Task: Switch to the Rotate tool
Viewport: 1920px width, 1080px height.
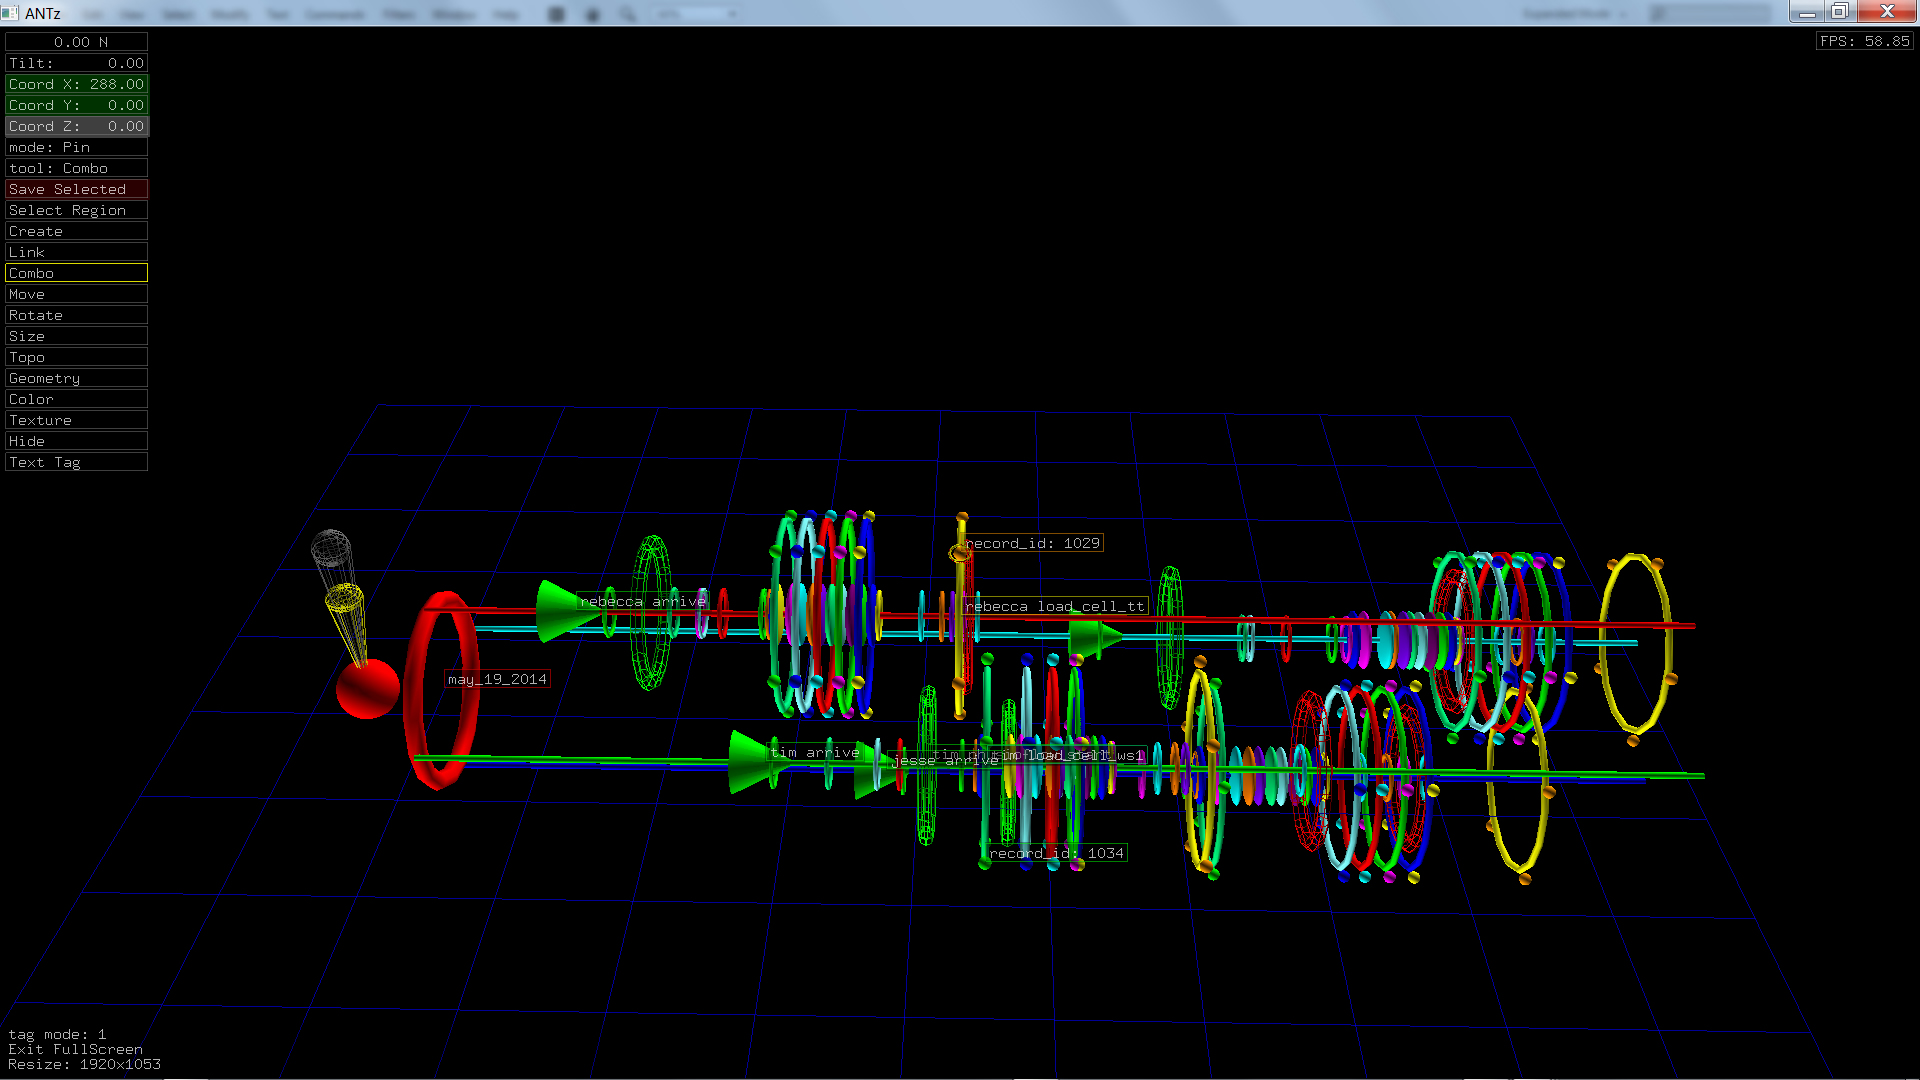Action: click(x=76, y=315)
